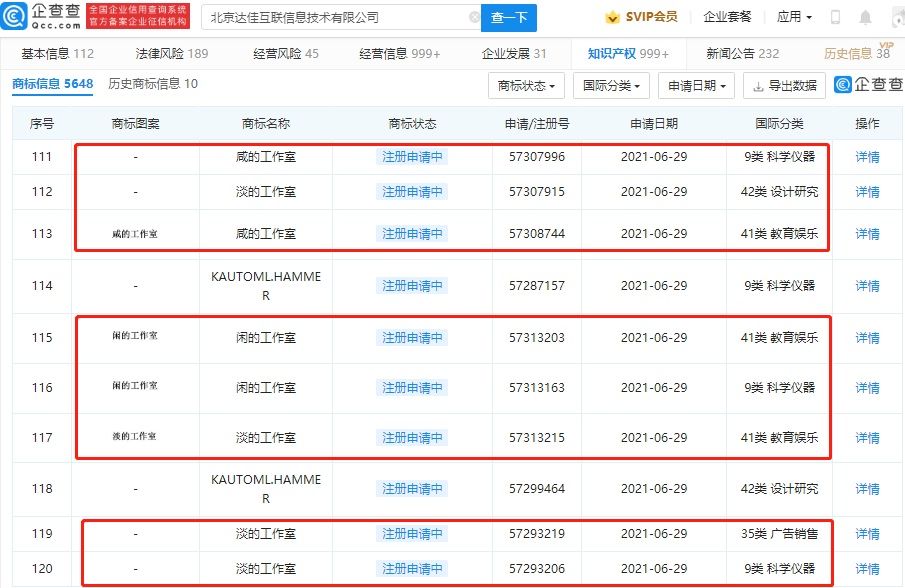Open 详情 for row 112
This screenshot has width=905, height=588.
867,192
